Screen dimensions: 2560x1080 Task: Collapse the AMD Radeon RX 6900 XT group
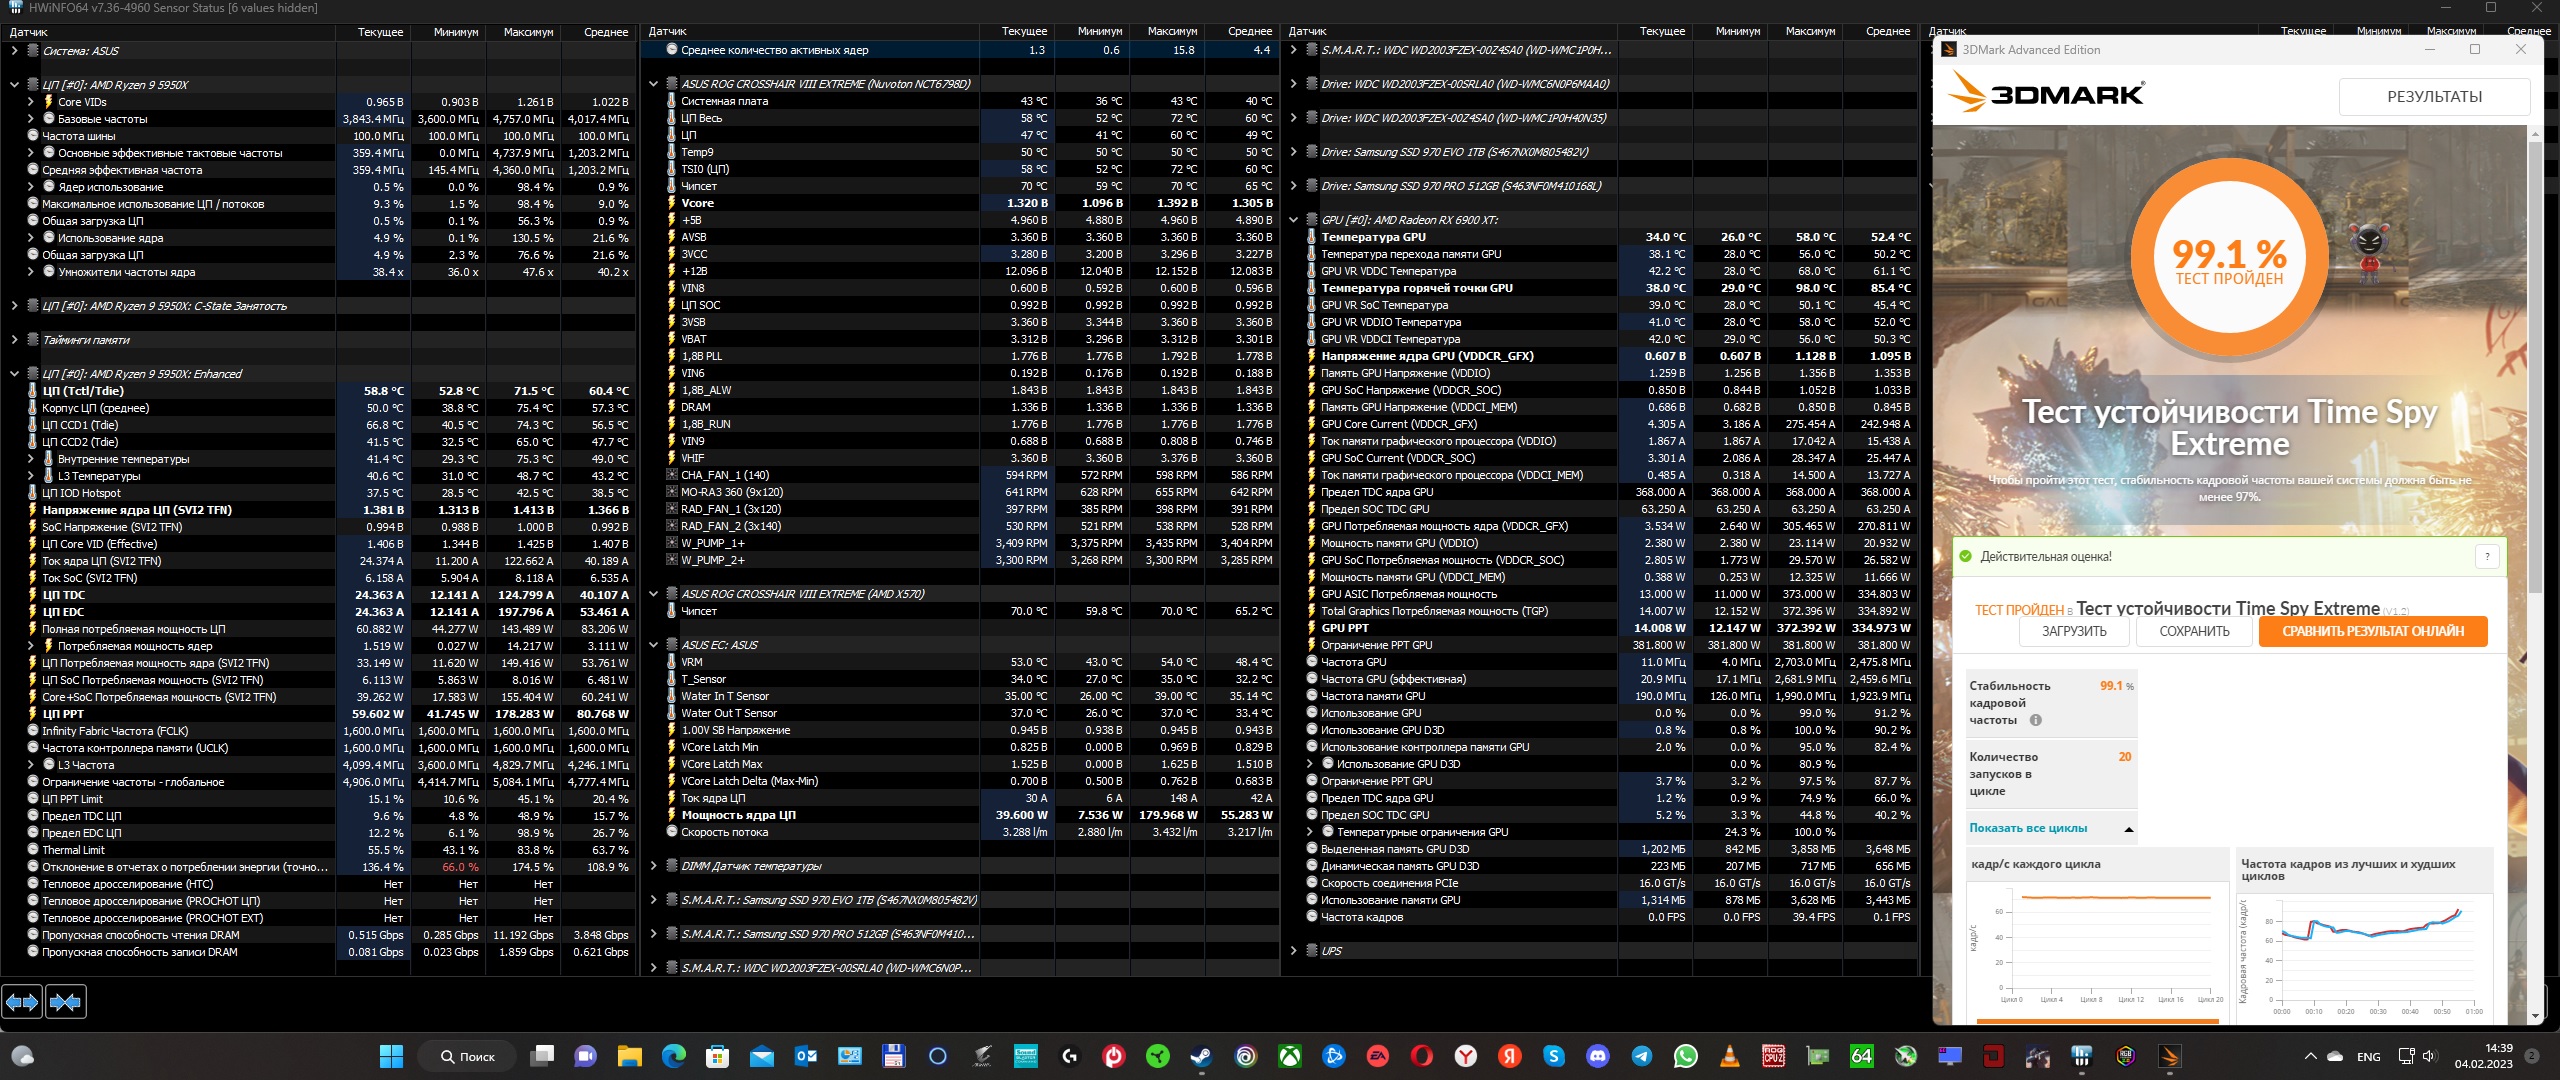[1293, 220]
